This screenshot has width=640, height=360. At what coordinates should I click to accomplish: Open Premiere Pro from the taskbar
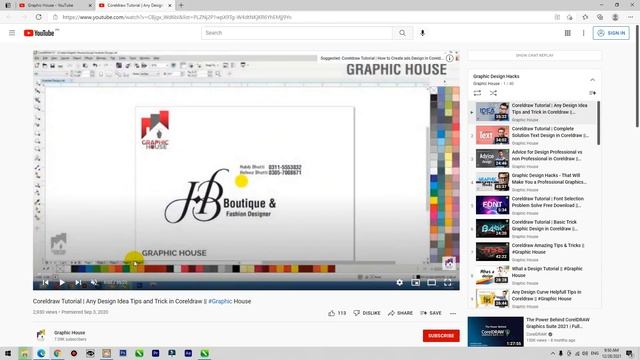(155, 353)
